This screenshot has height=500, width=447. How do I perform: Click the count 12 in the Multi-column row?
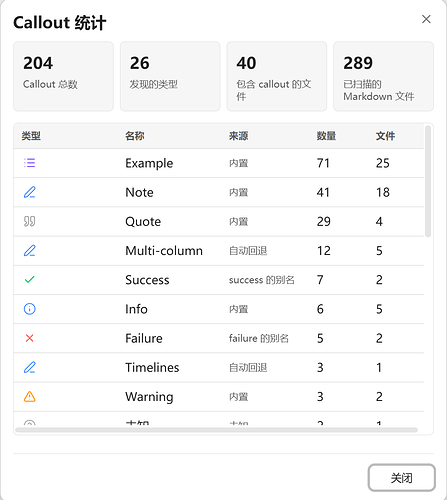(323, 251)
